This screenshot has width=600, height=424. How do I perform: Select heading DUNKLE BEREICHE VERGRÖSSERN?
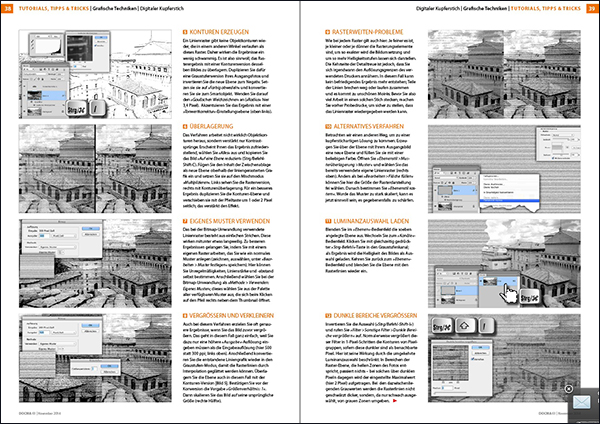click(x=375, y=316)
